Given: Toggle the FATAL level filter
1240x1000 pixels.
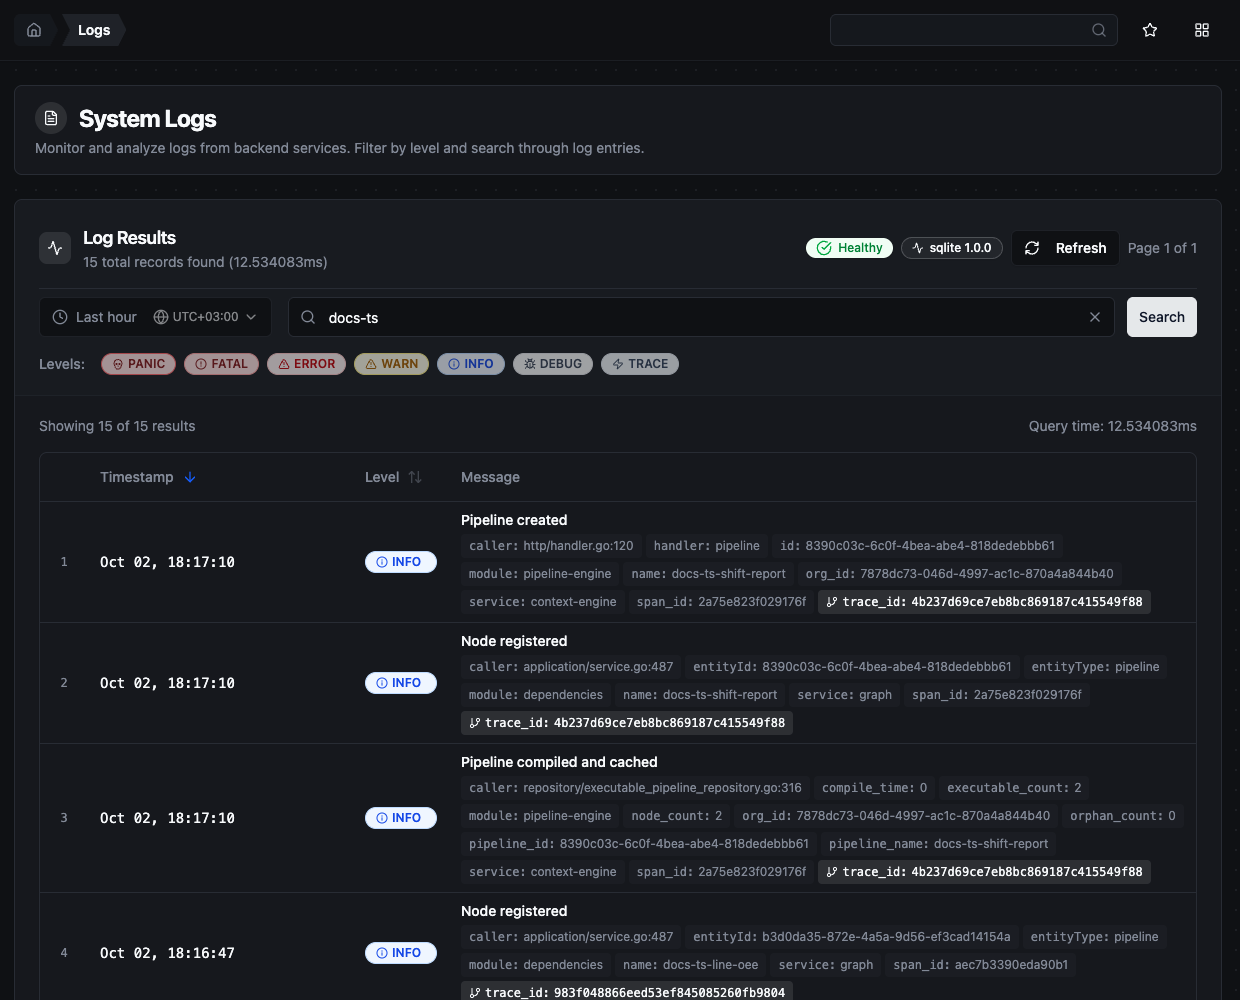Looking at the screenshot, I should click(x=221, y=364).
